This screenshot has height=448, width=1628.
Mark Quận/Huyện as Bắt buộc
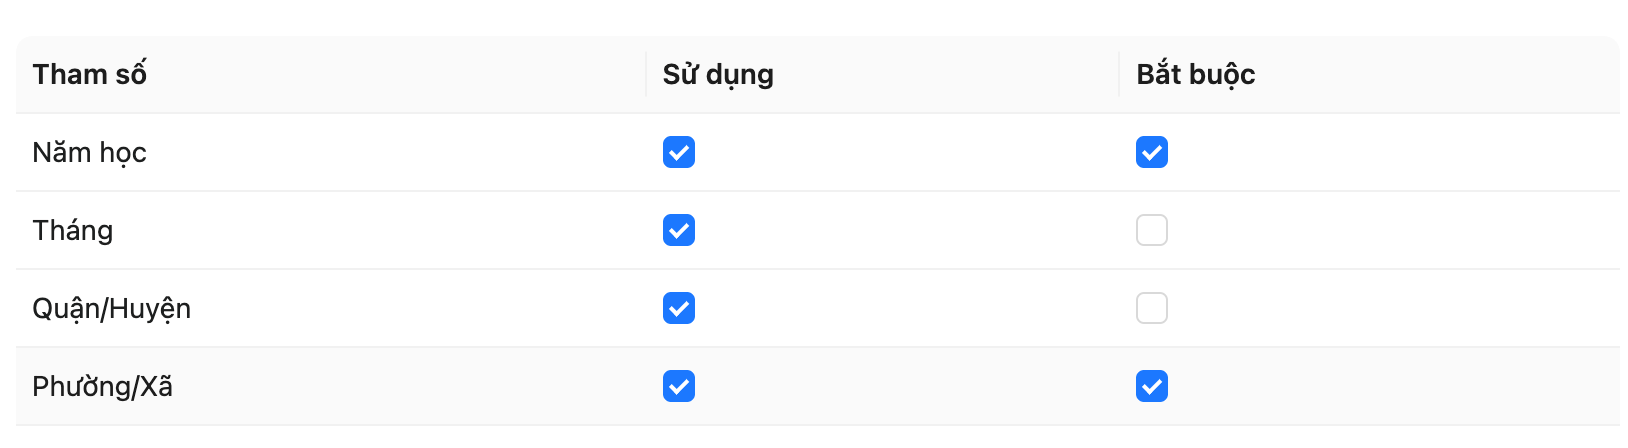(1151, 308)
